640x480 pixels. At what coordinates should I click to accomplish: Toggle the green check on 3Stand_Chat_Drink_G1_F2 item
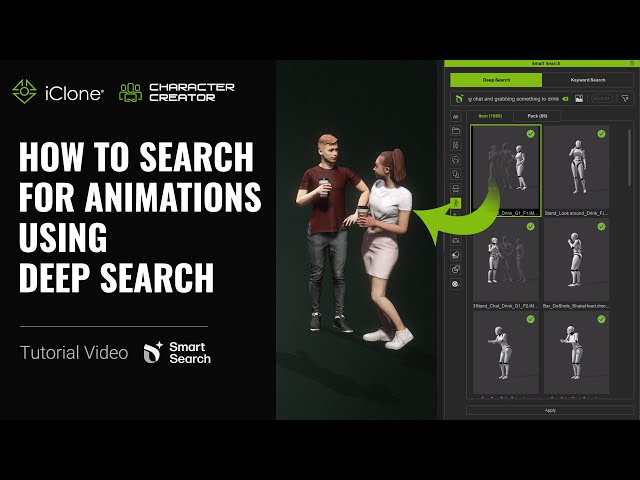point(531,226)
